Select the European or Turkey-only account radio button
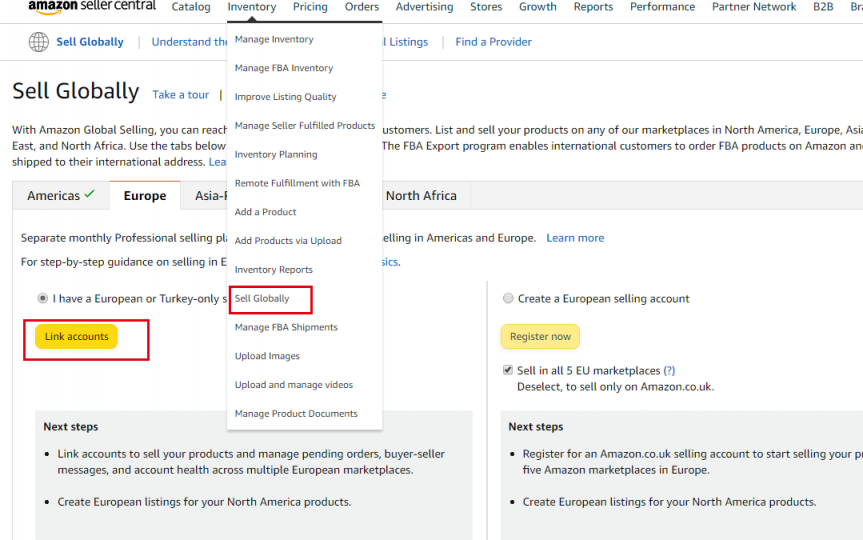 coord(42,298)
